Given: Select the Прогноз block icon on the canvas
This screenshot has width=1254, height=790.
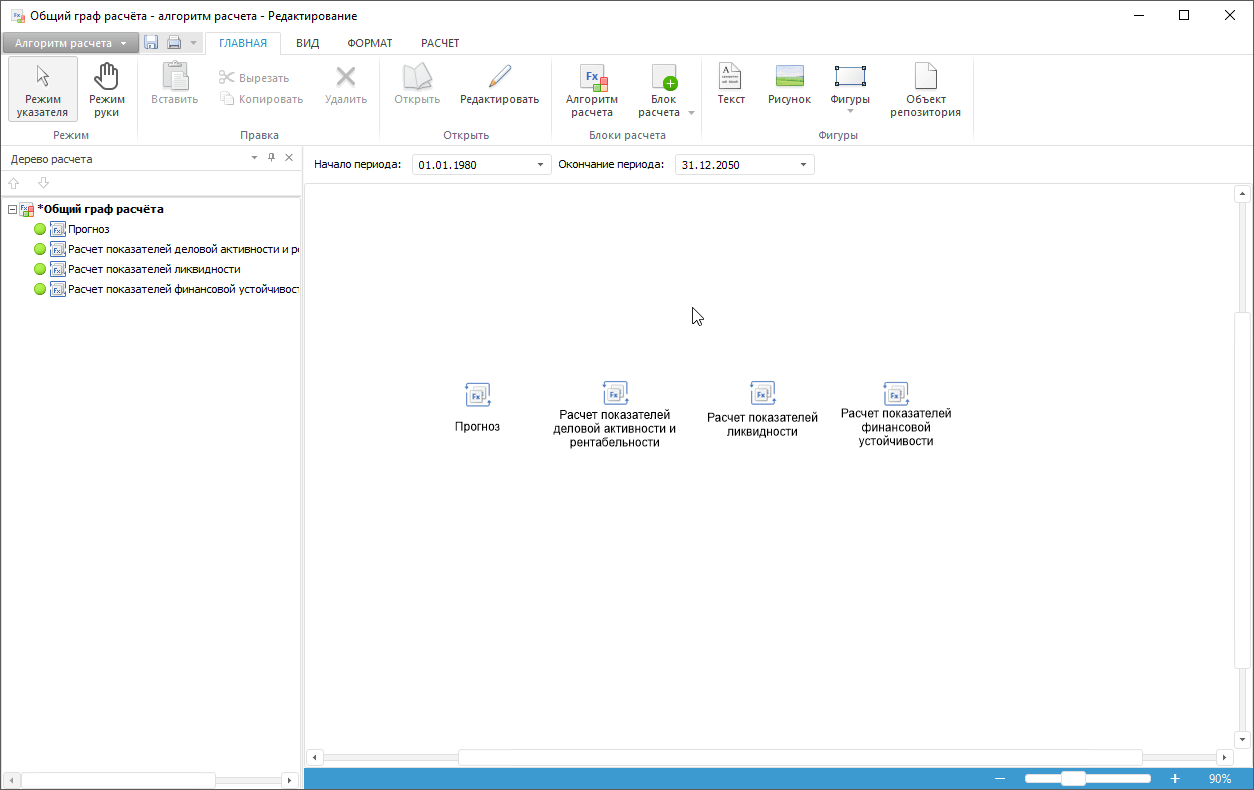Looking at the screenshot, I should click(477, 395).
